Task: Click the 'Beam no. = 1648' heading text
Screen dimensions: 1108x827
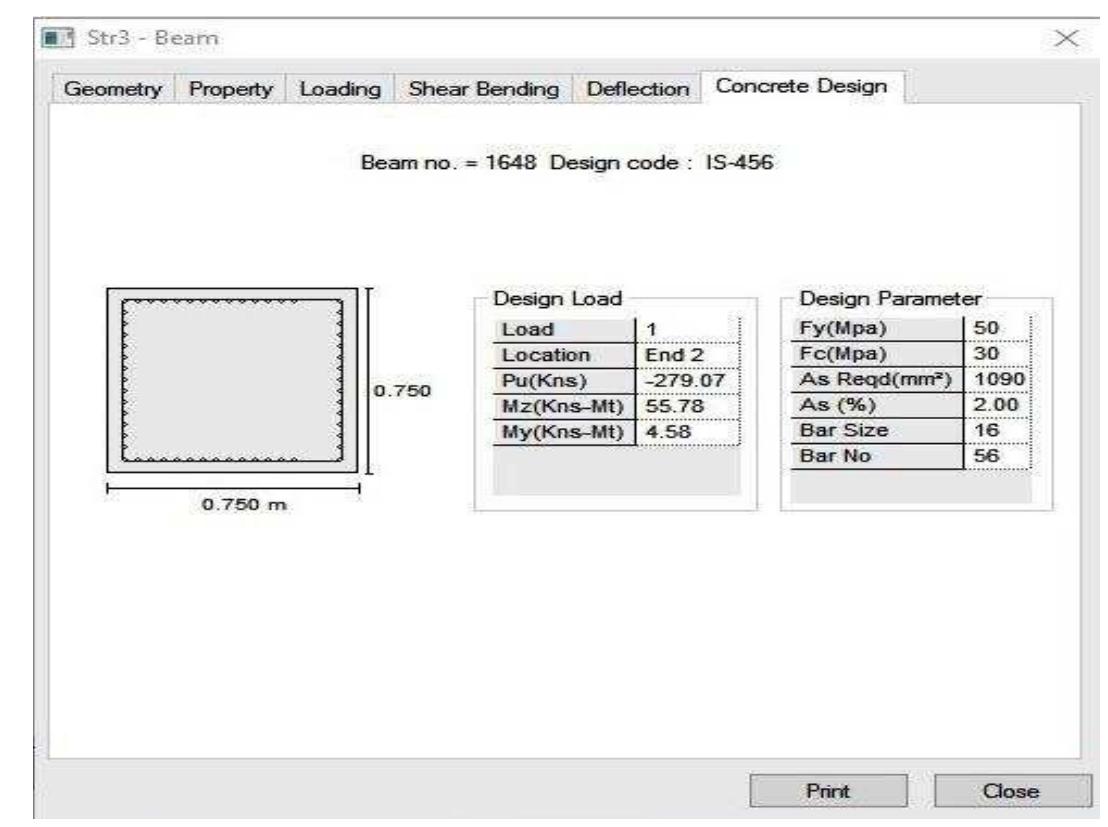Action: [x=448, y=163]
